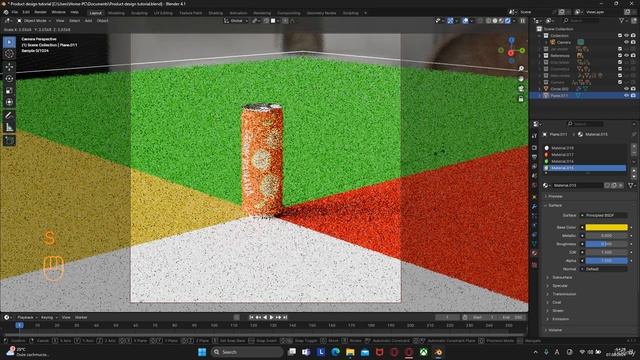
Task: Expand the Emission section
Action: [x=560, y=319]
